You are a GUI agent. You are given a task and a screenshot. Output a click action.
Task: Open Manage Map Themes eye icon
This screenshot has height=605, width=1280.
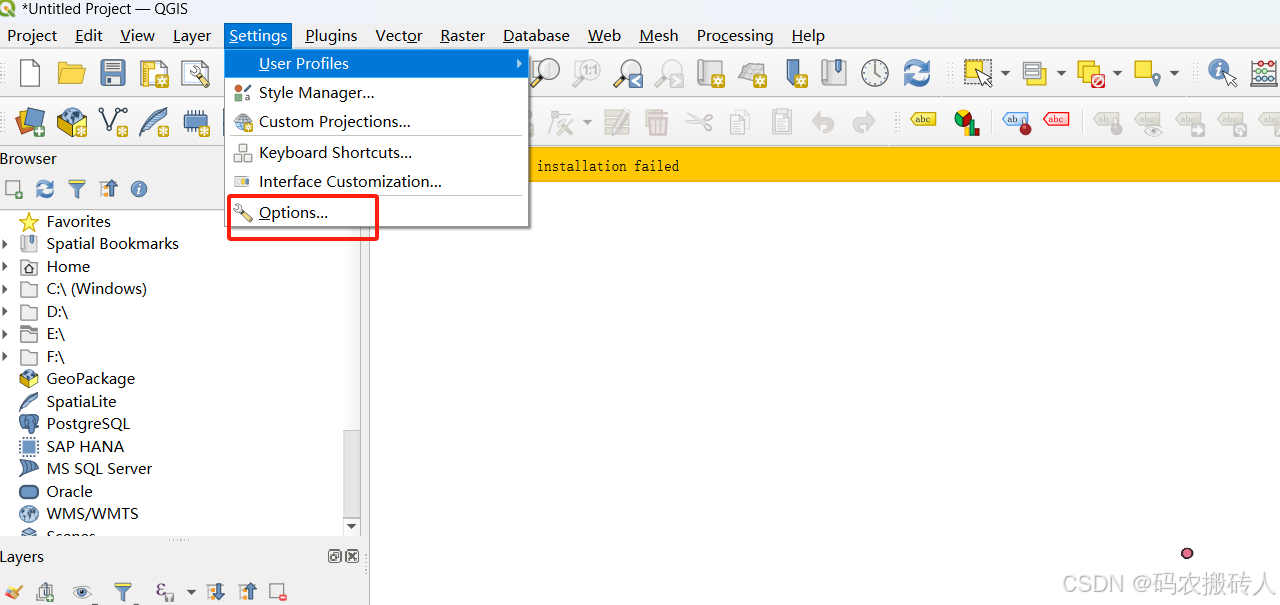82,592
